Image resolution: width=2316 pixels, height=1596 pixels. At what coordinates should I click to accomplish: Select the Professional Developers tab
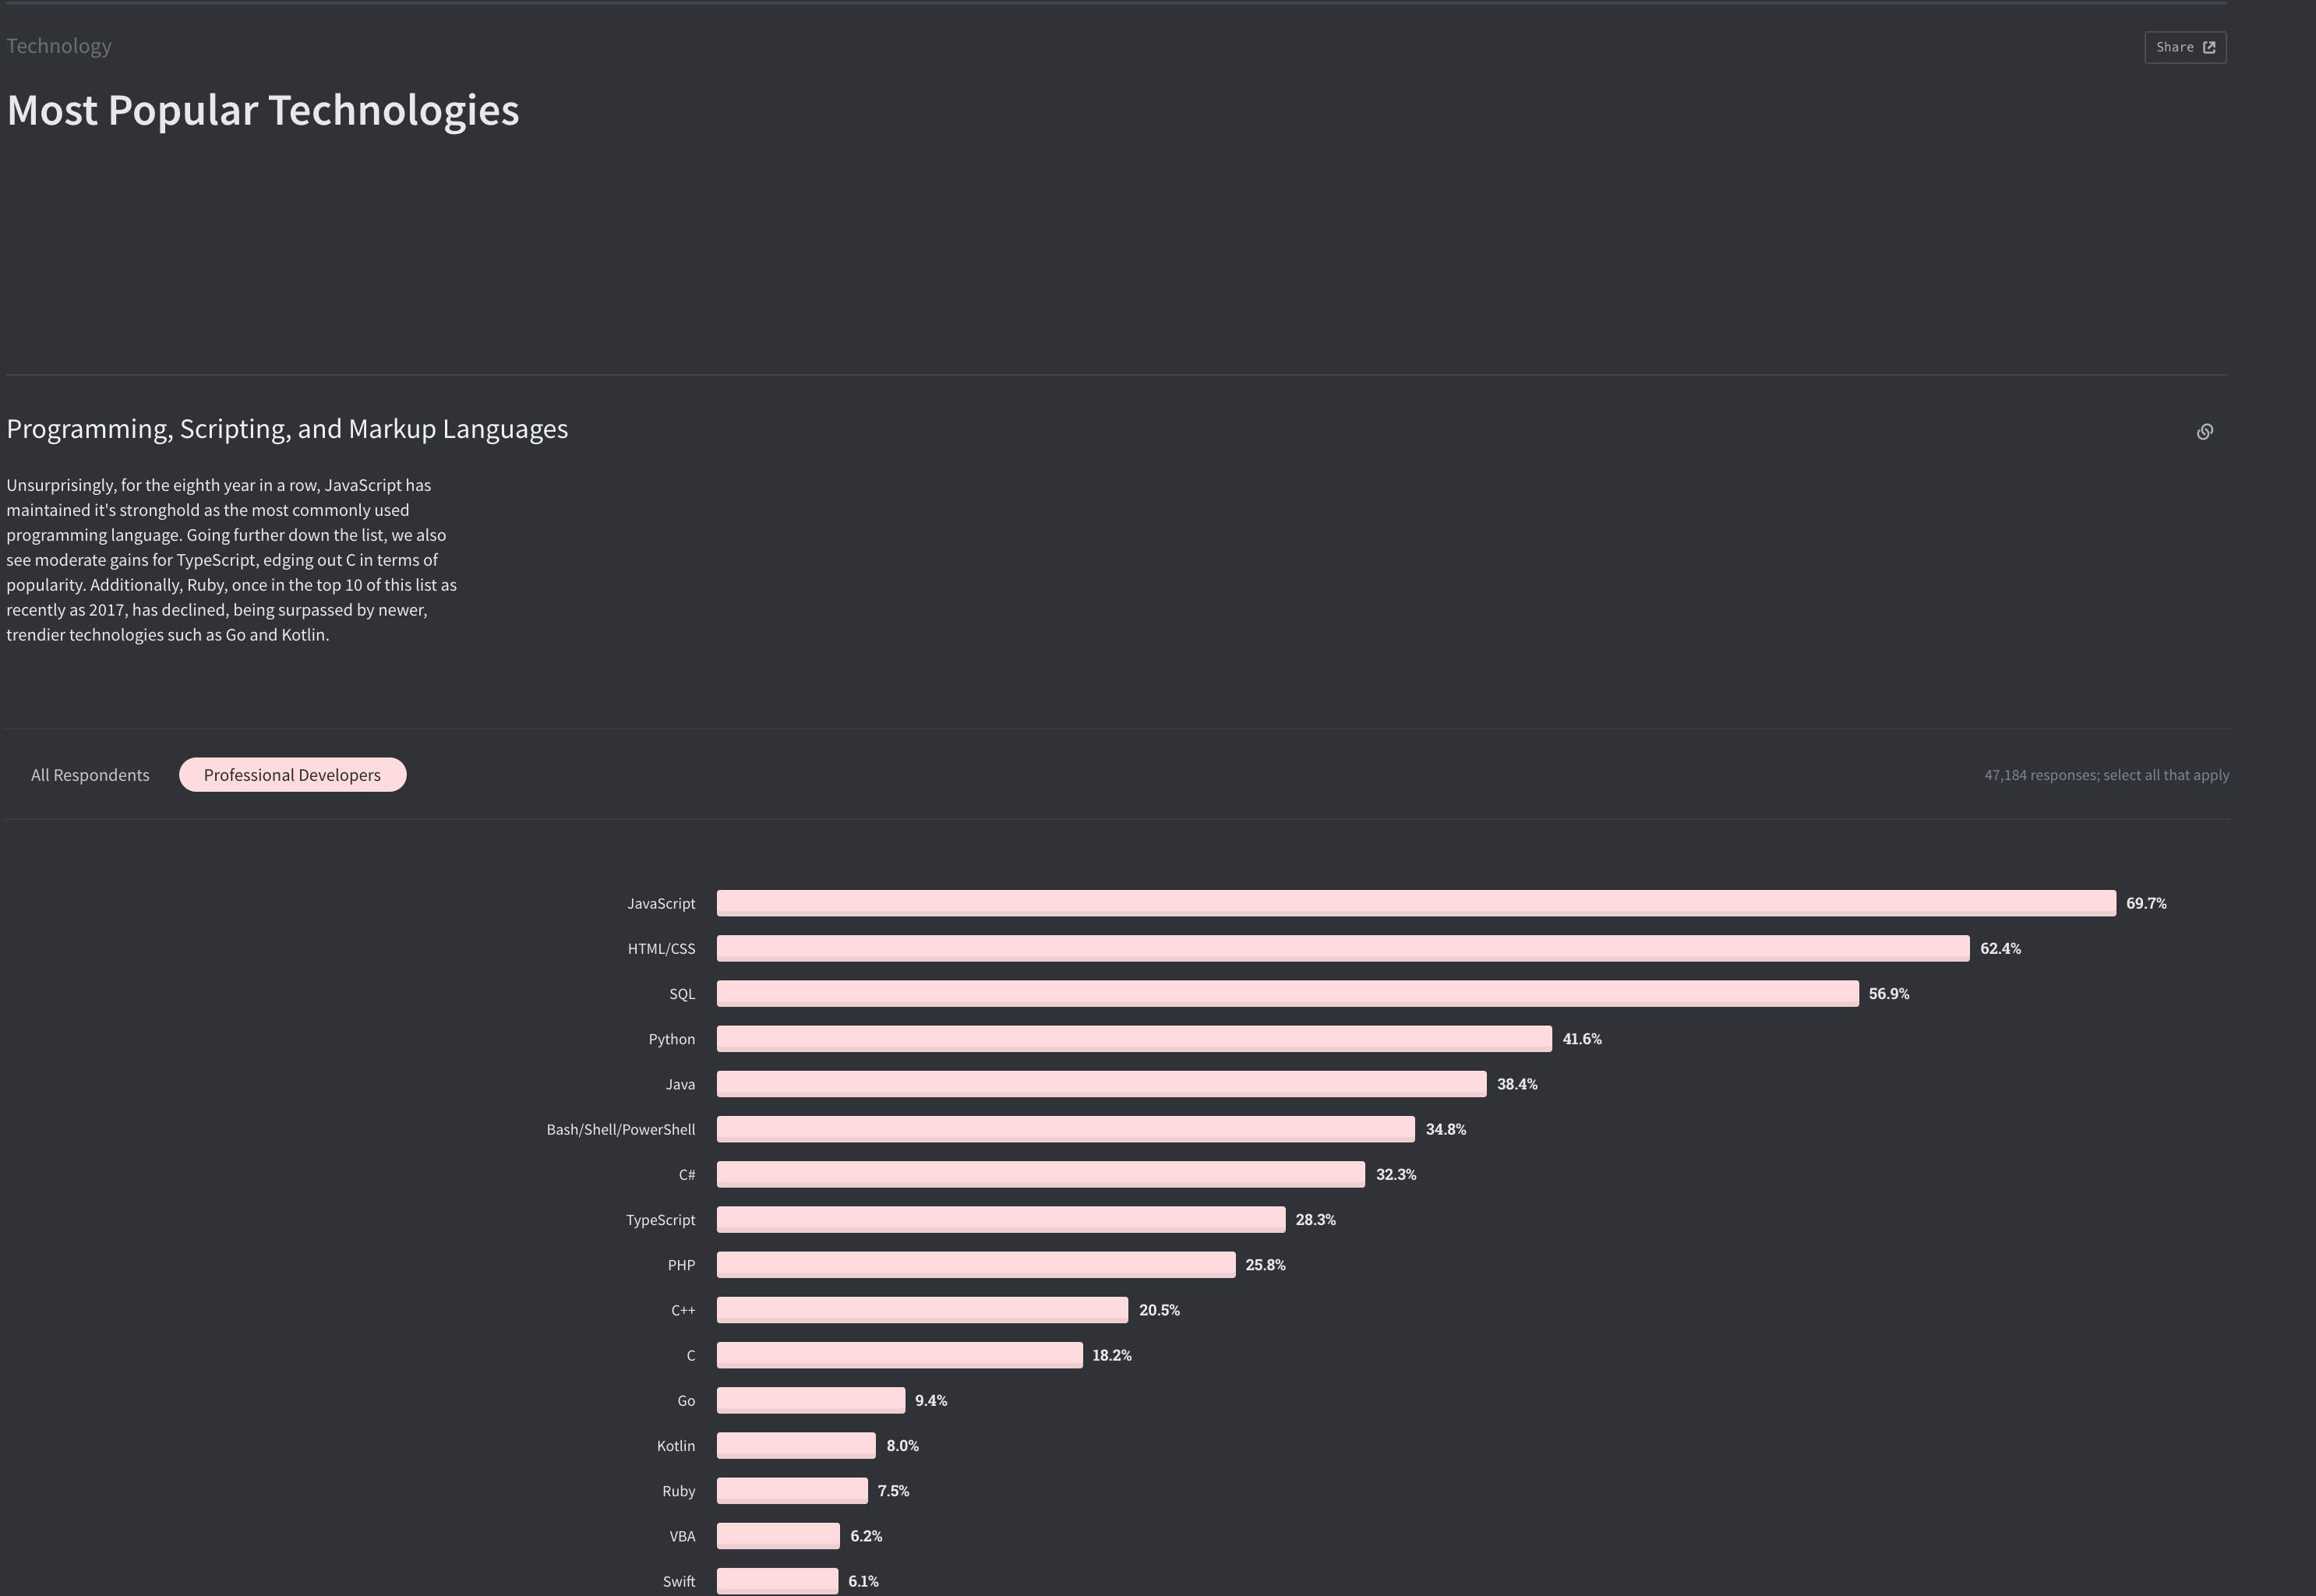point(292,775)
